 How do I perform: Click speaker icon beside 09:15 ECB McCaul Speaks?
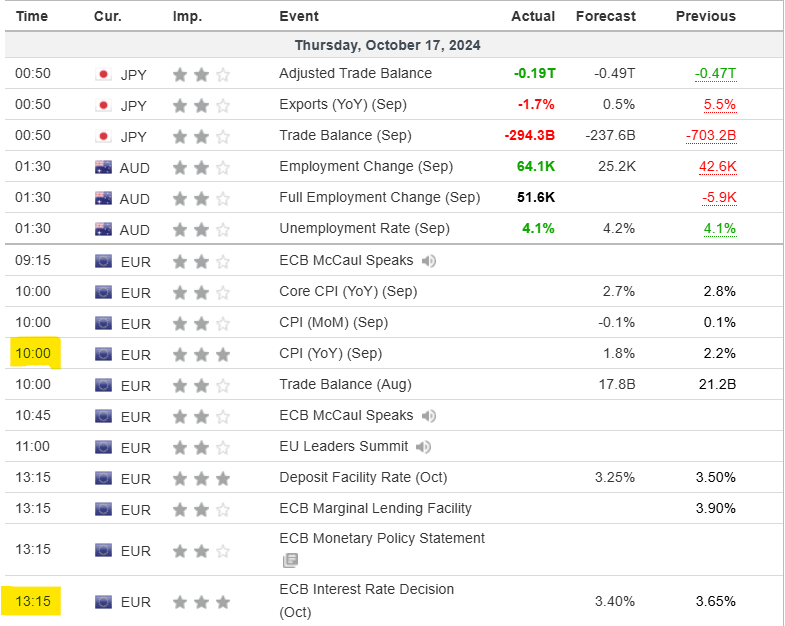point(429,261)
